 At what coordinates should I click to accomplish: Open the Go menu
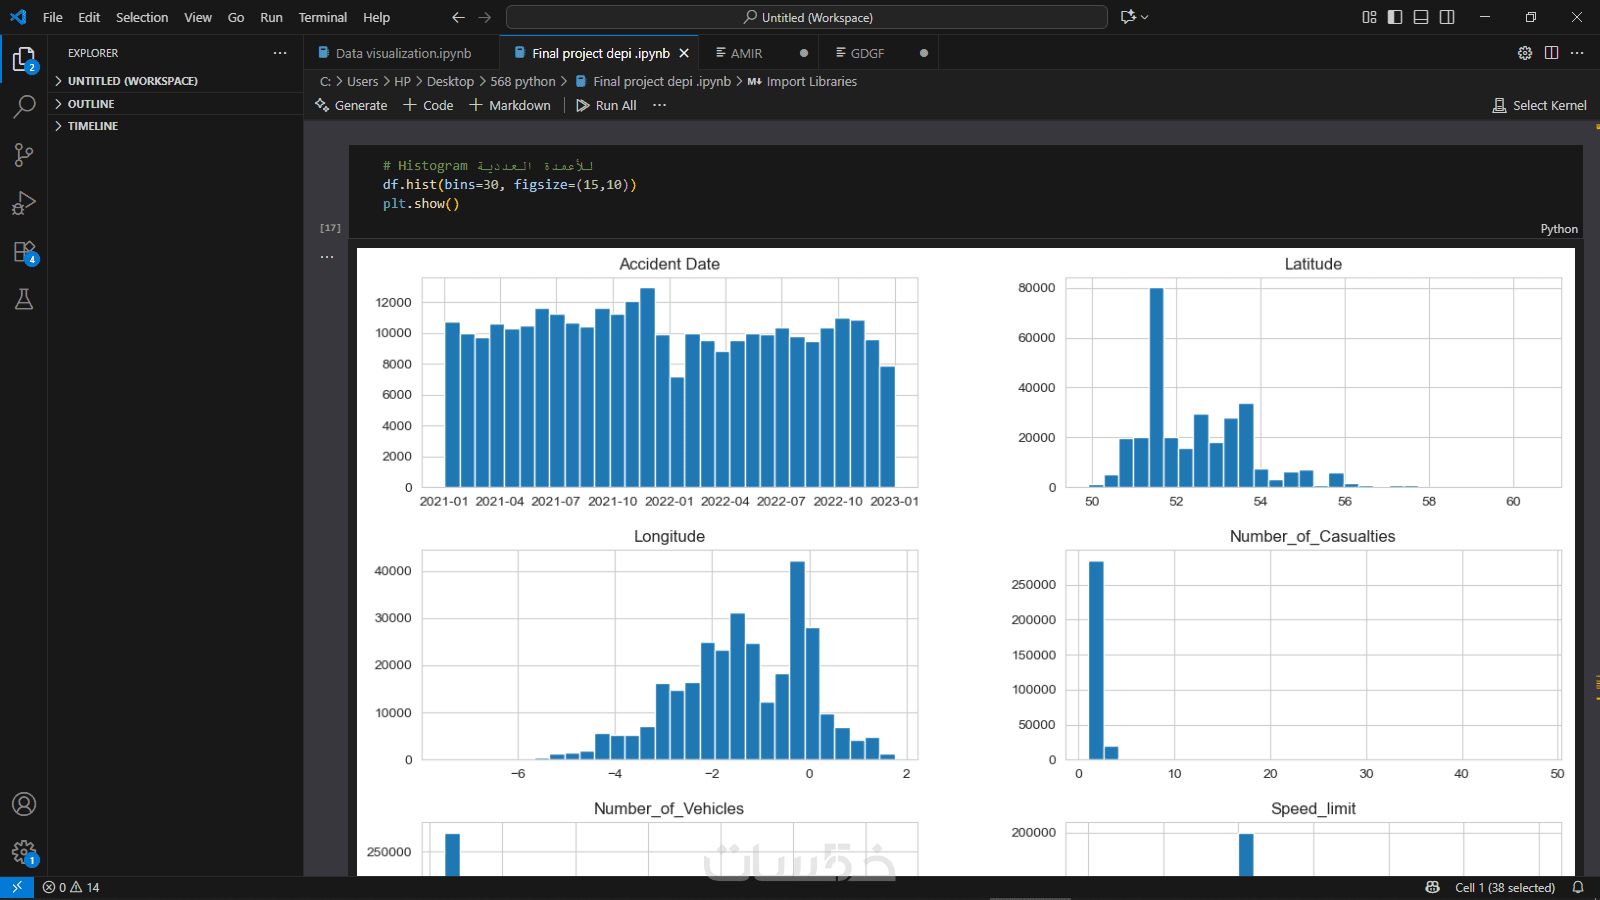click(x=236, y=17)
